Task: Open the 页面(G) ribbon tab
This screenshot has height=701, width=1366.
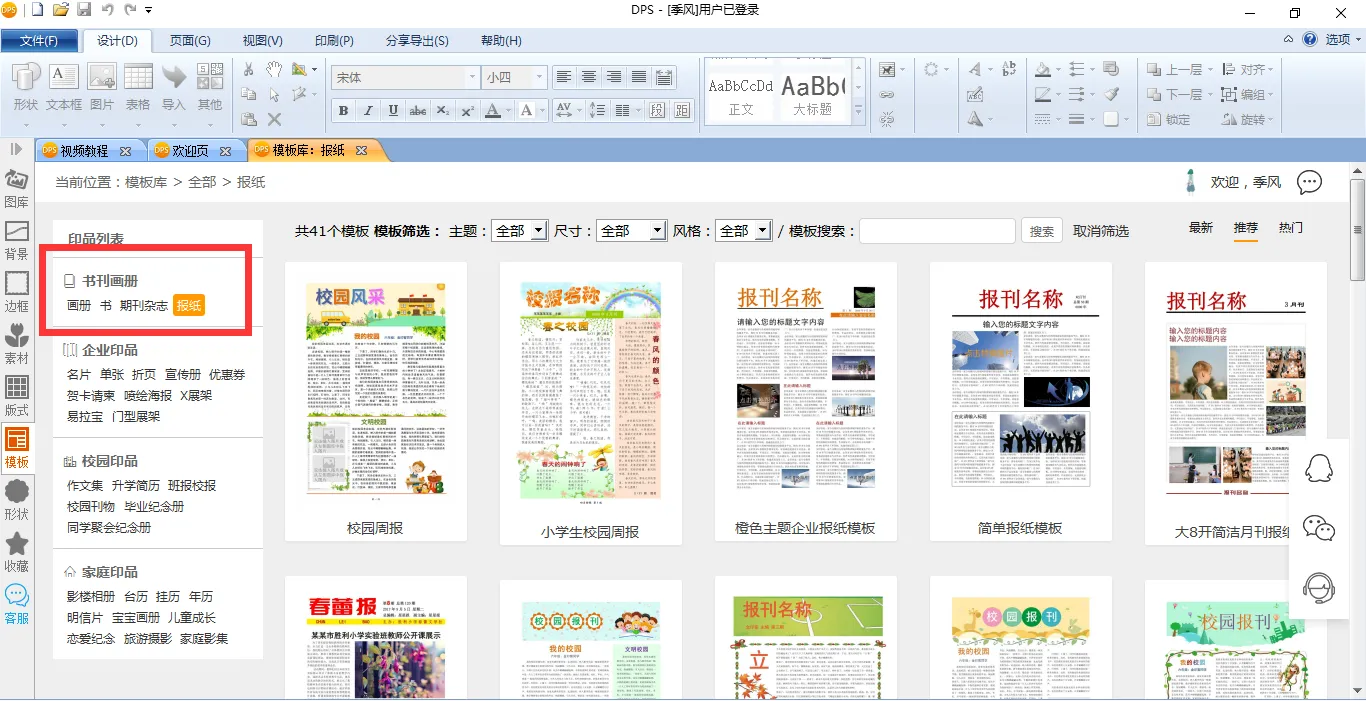Action: coord(189,41)
